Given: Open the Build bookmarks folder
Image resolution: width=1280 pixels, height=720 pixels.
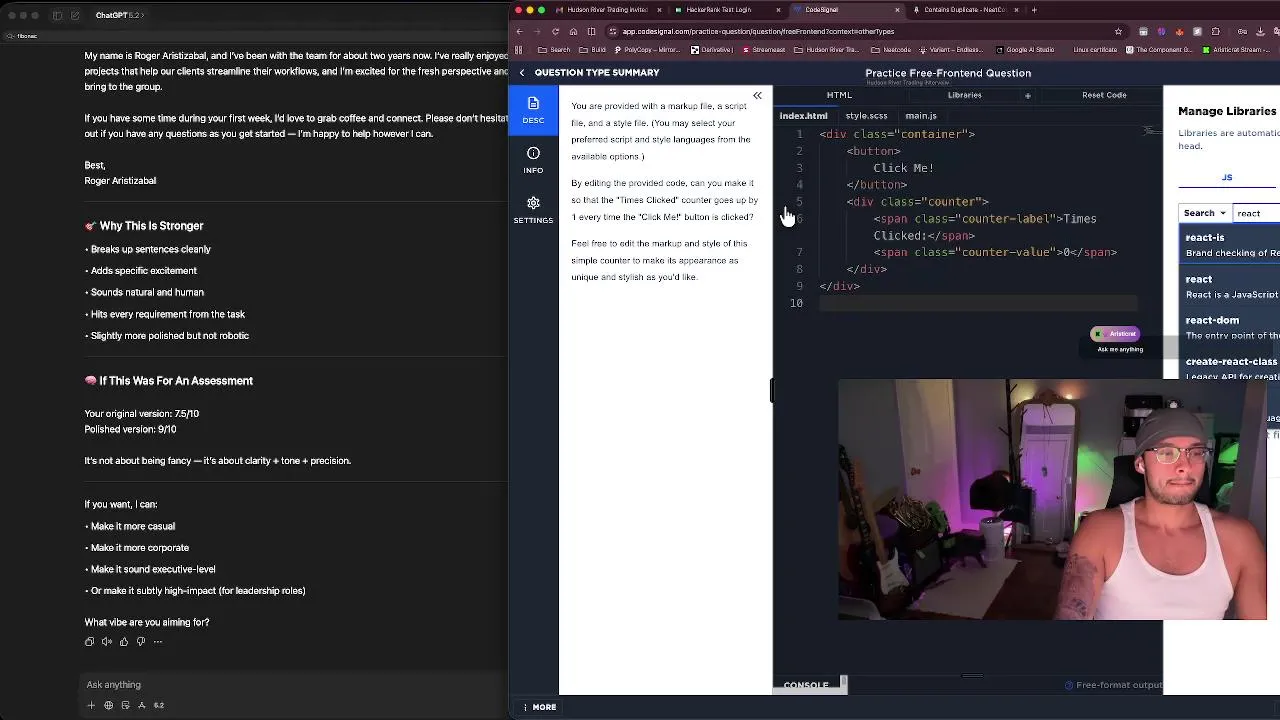Looking at the screenshot, I should point(593,49).
